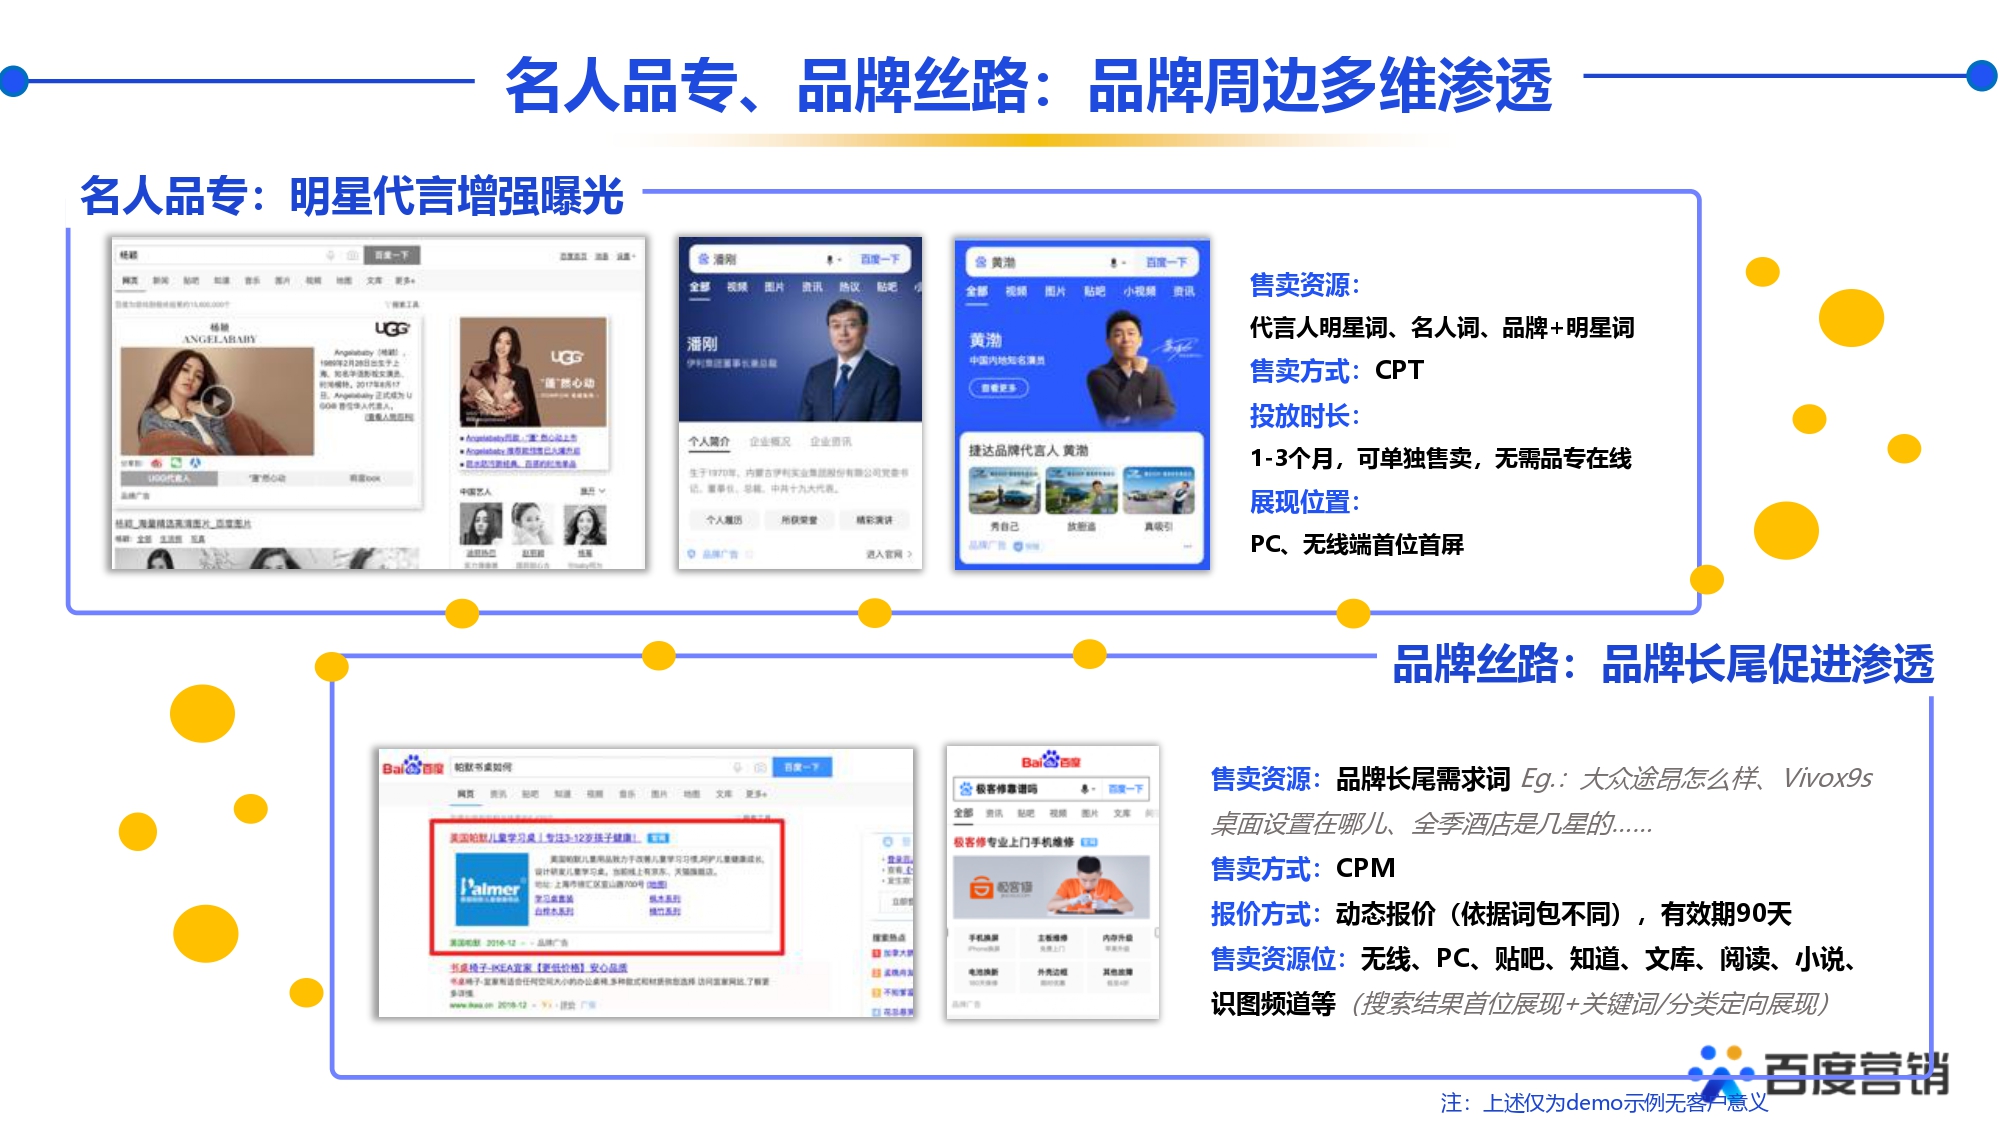Screen dimensions: 2000x1125
Task: Click Baidu paw icon beside 黄渤
Action: (981, 263)
